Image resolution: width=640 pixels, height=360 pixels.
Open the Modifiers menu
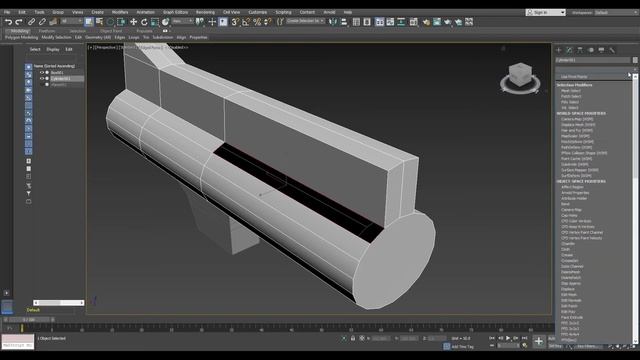point(120,12)
